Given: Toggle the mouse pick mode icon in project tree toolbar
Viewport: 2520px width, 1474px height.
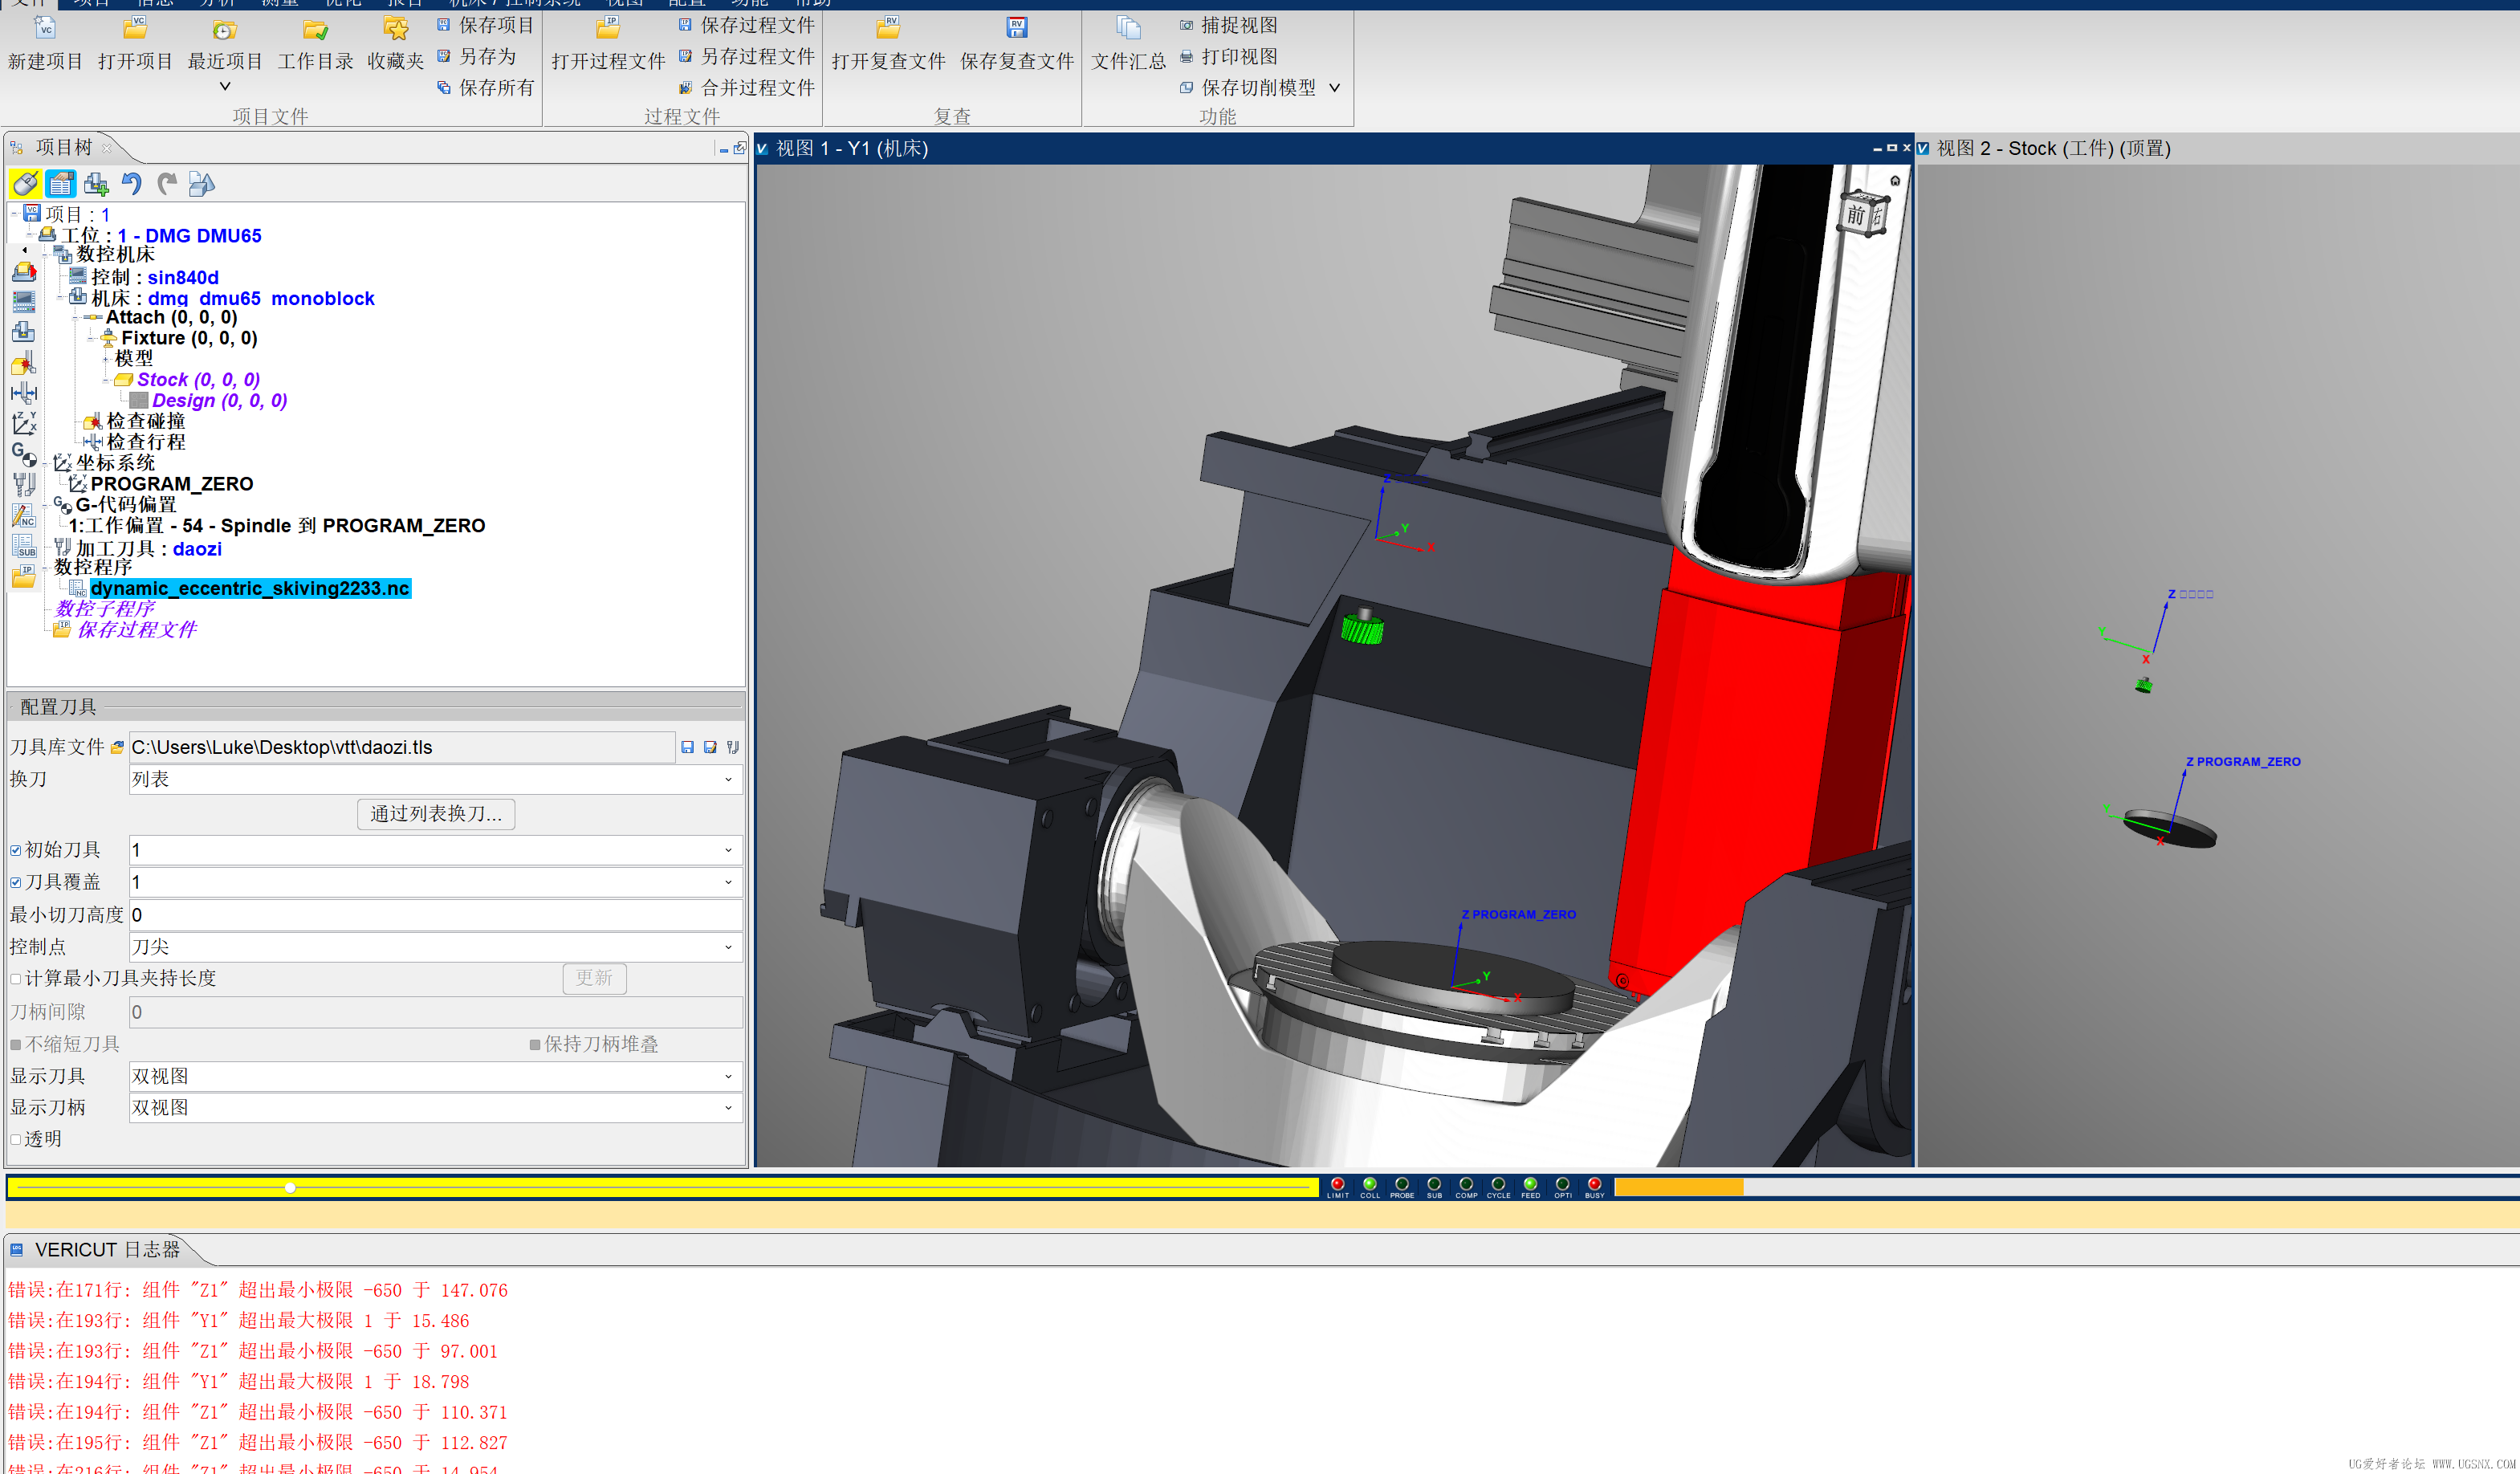Looking at the screenshot, I should tap(25, 183).
